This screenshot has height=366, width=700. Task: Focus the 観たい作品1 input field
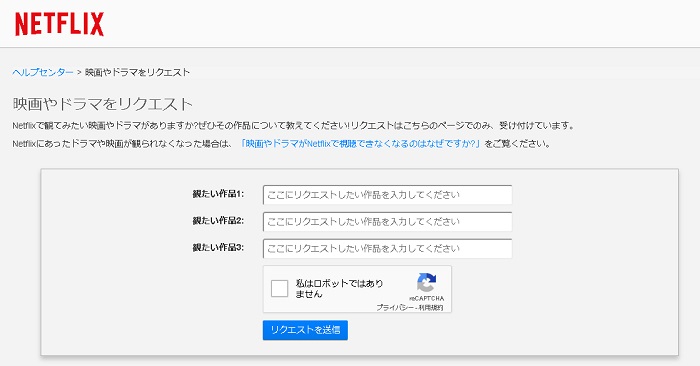388,195
